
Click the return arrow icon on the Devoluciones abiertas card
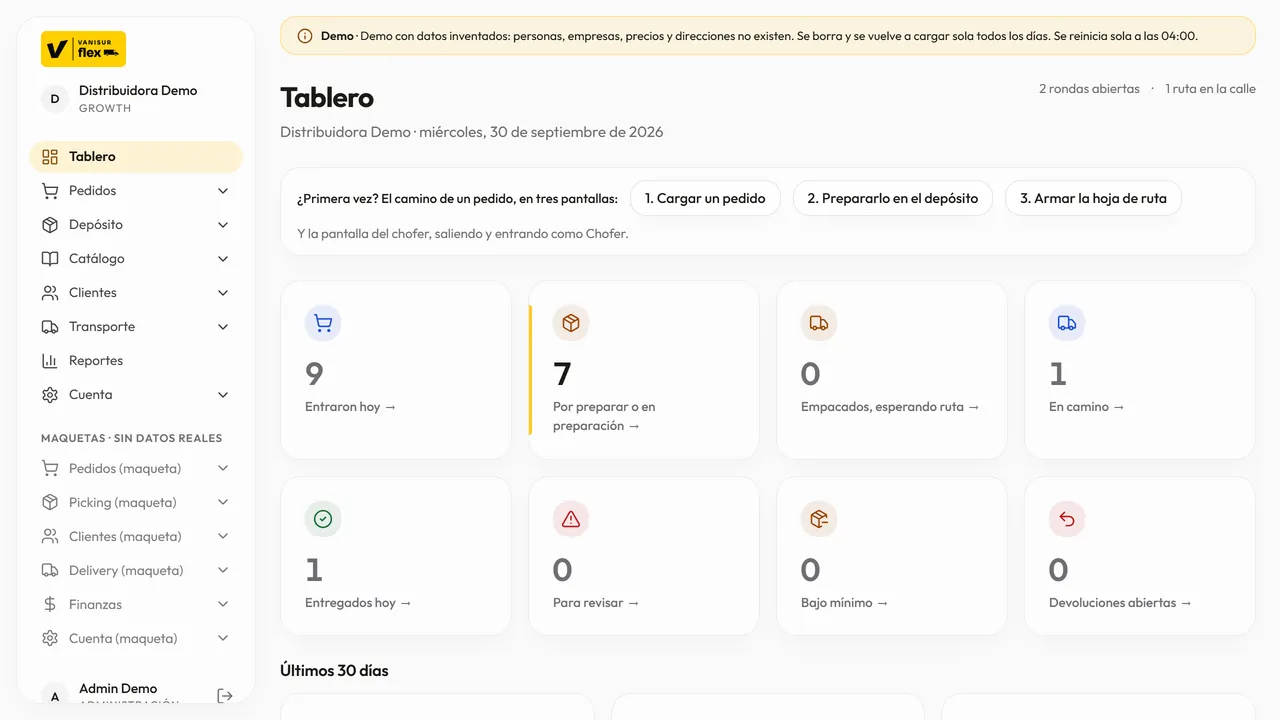(1067, 519)
